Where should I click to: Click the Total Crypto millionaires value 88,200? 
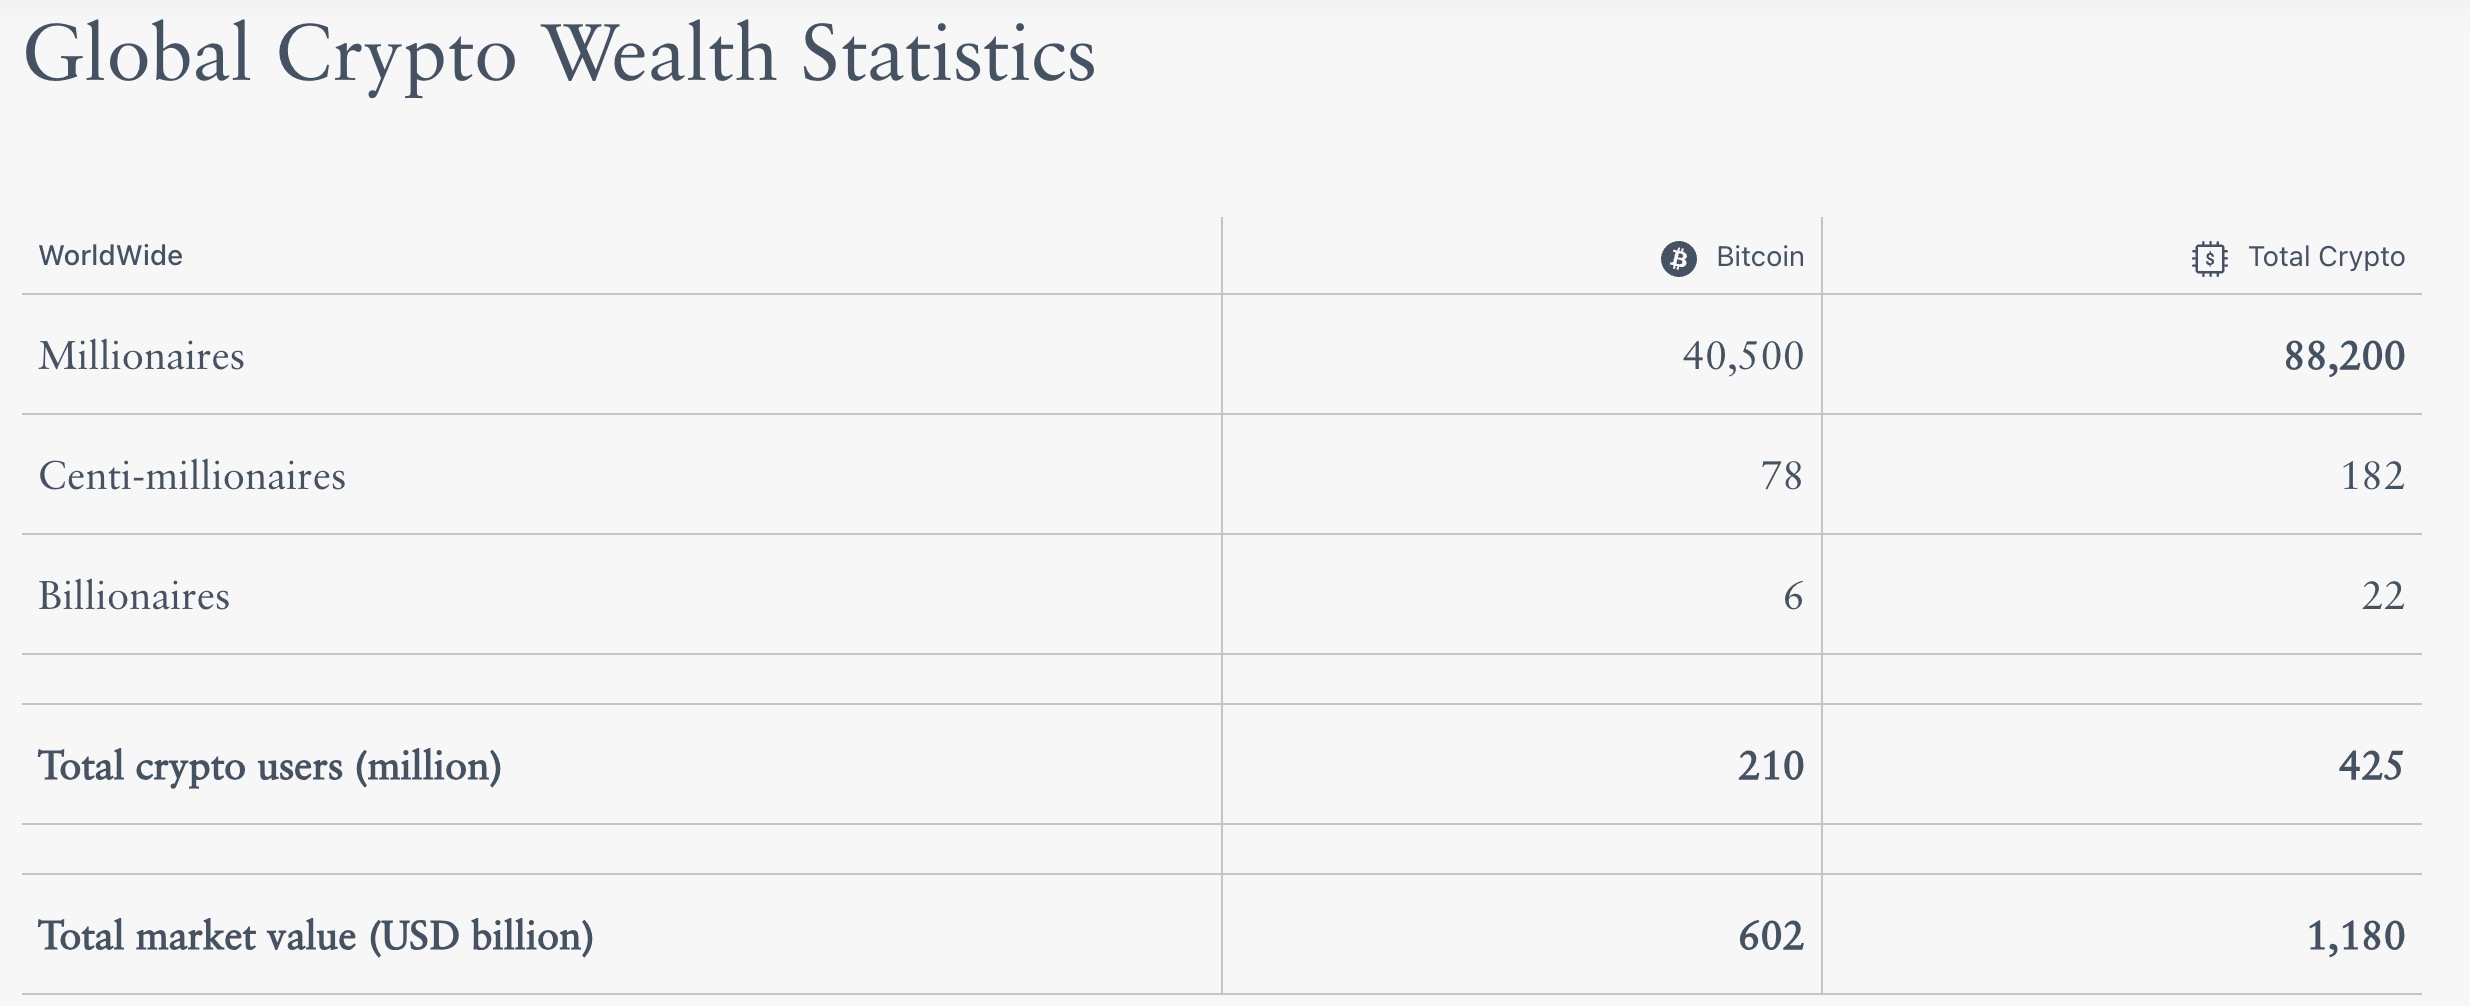(x=2344, y=356)
